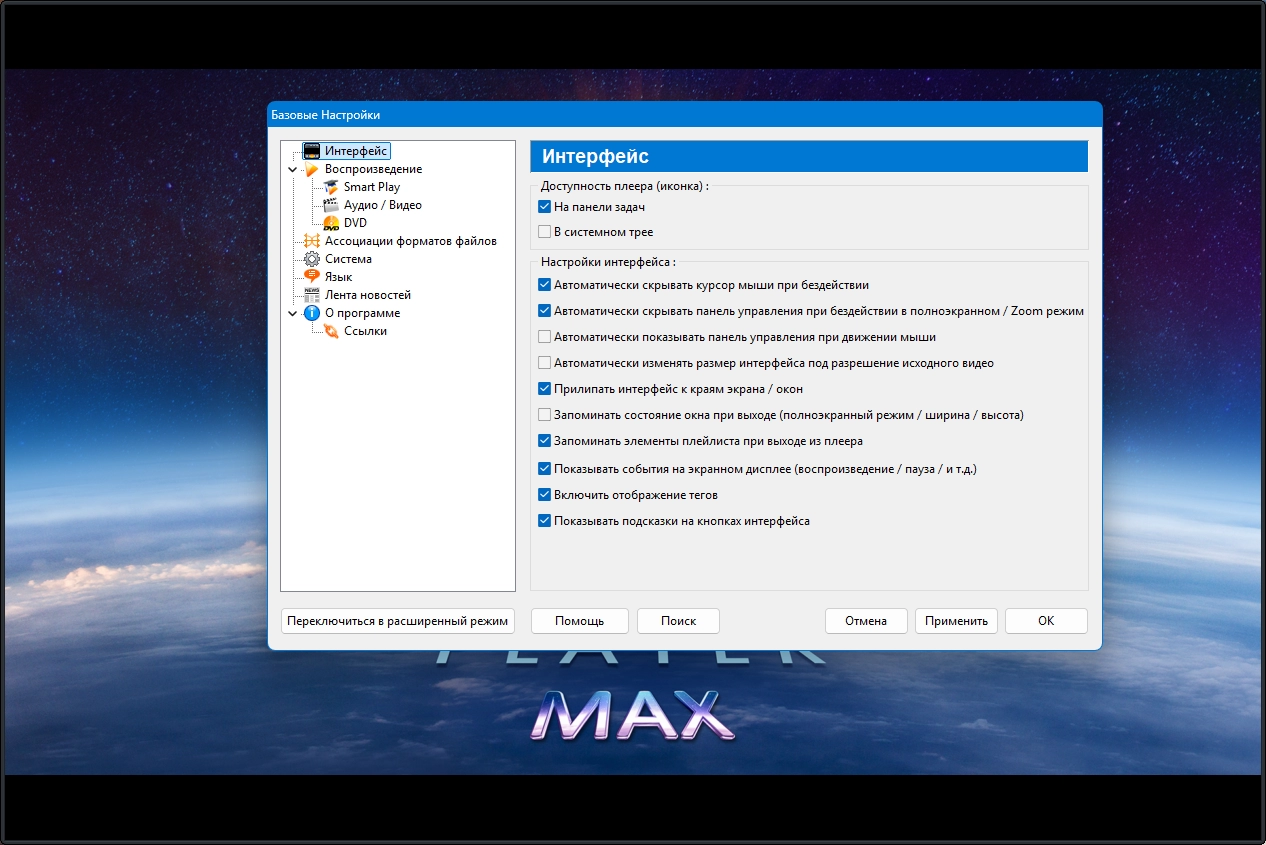
Task: Click the Интерфейс blue page header
Action: (808, 156)
